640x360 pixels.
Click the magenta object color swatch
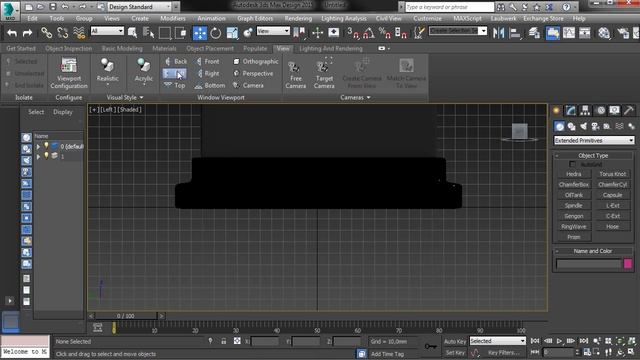(x=628, y=264)
